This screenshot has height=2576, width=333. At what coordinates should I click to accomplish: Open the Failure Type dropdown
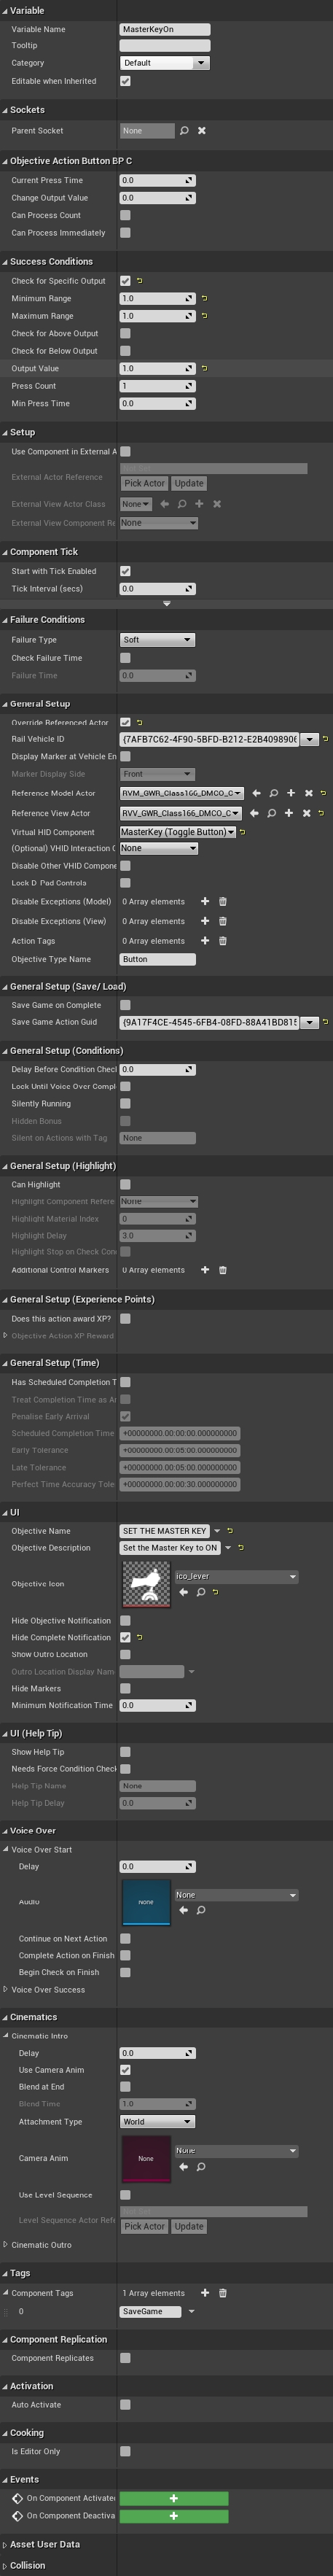(157, 640)
